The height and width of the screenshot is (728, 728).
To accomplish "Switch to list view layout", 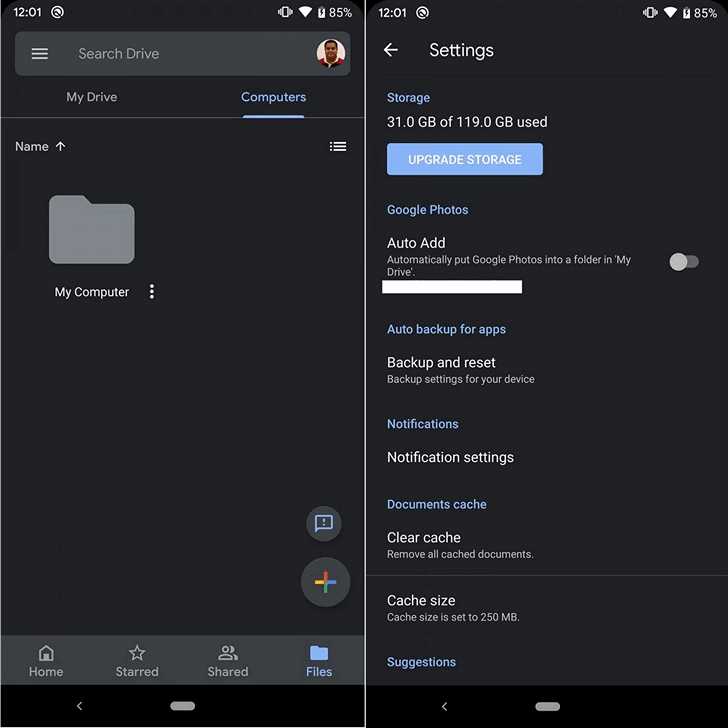I will click(x=338, y=147).
